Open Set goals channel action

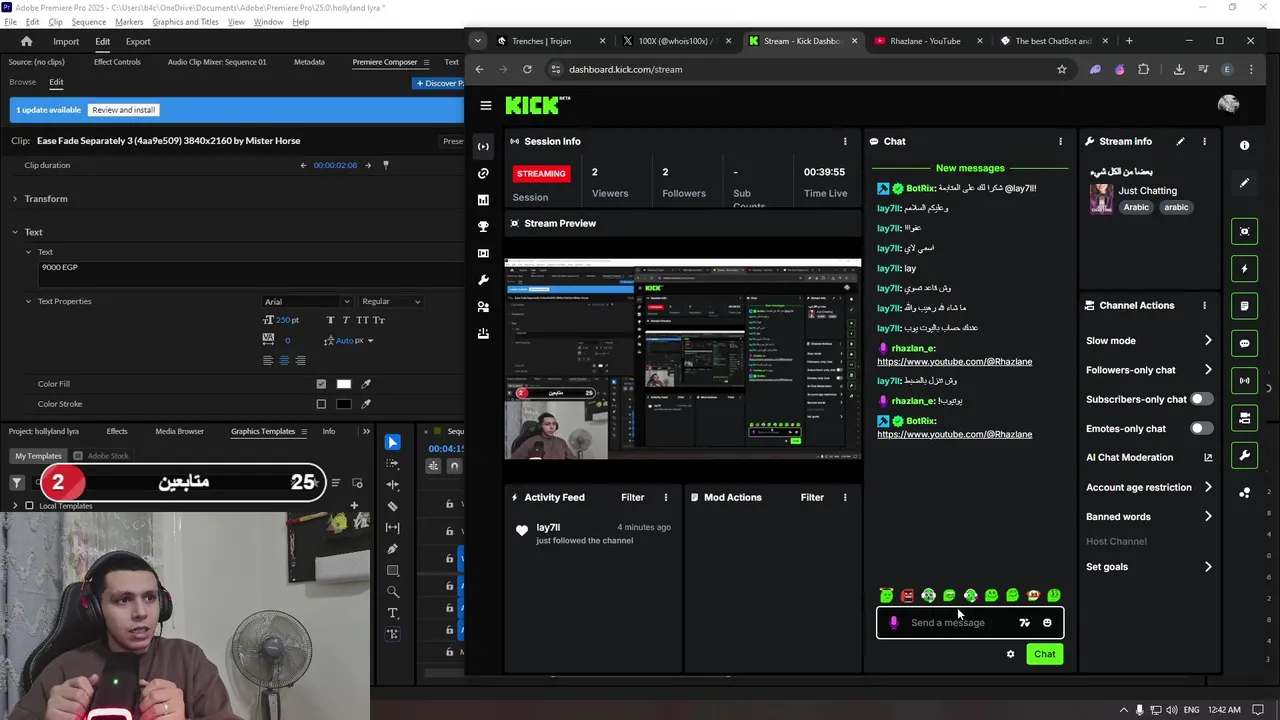click(1149, 567)
